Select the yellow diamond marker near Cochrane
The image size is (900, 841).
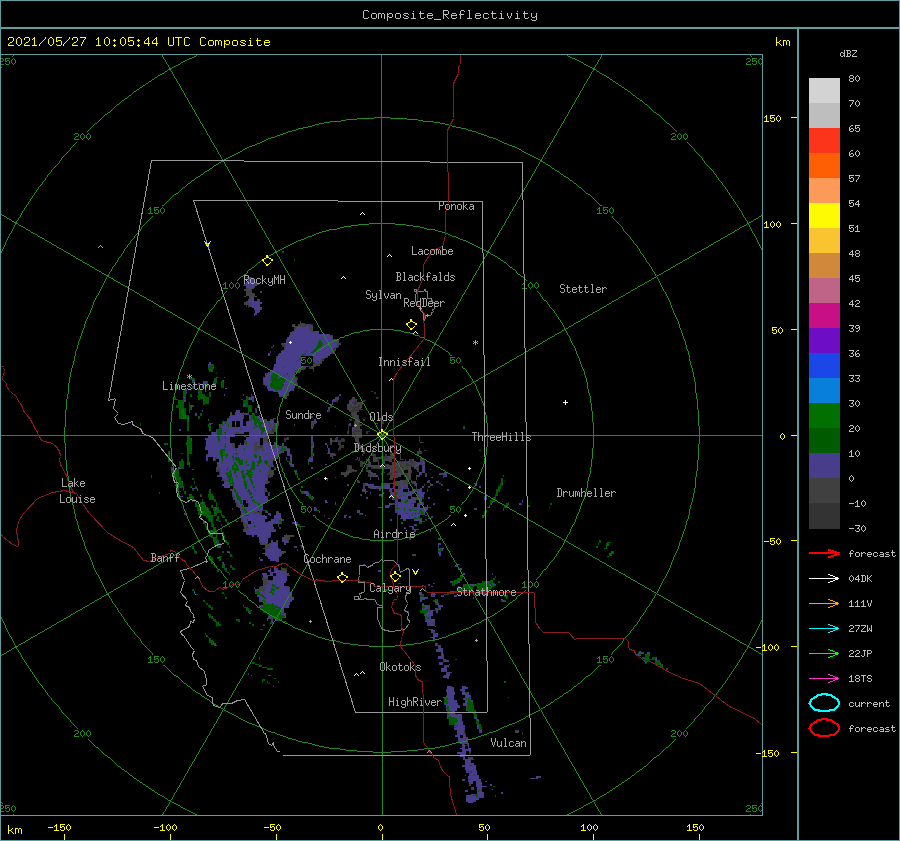click(x=342, y=577)
